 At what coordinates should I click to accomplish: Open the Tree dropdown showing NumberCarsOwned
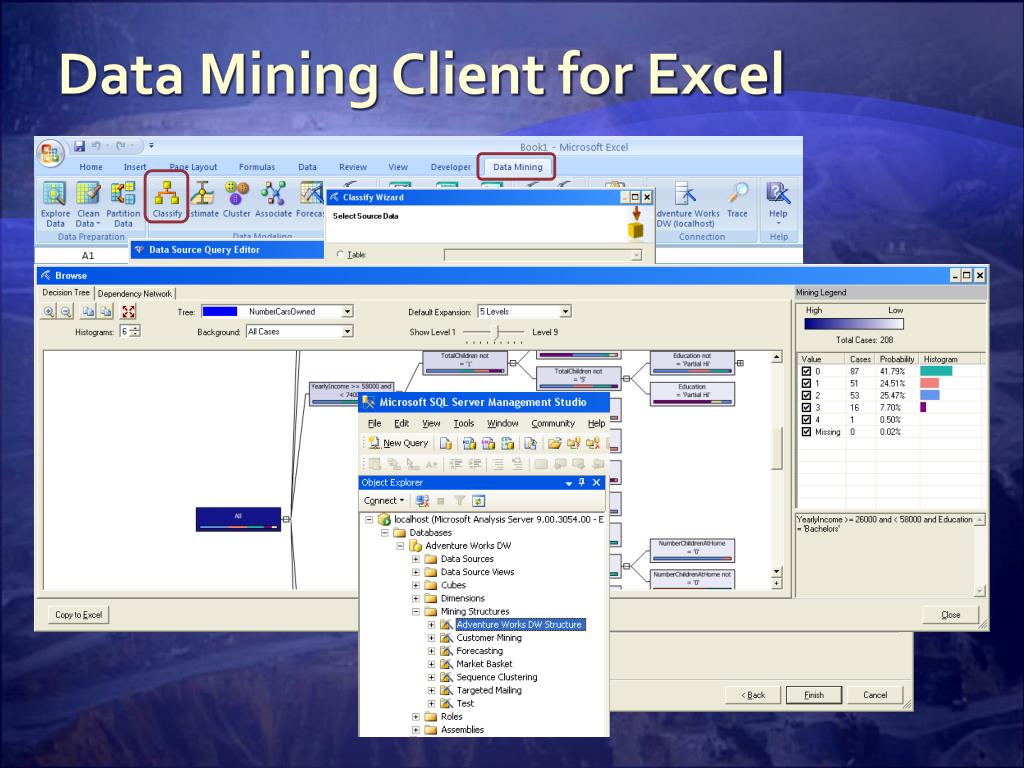pos(347,312)
